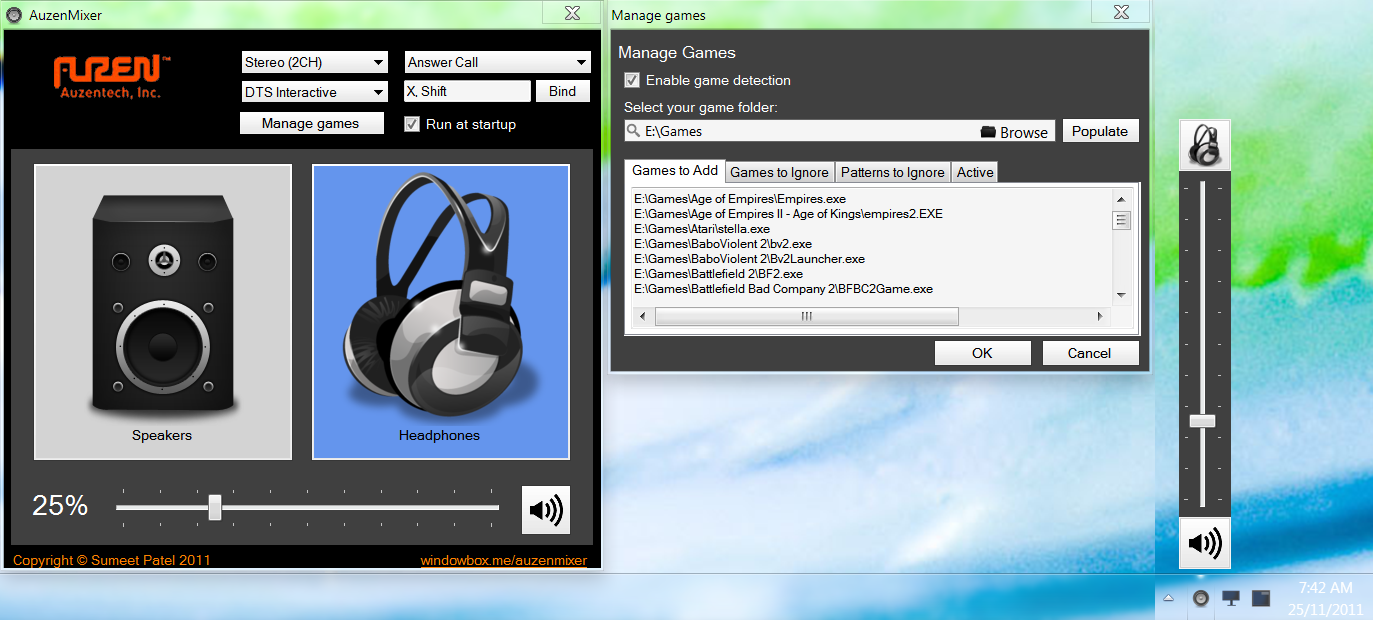The height and width of the screenshot is (620, 1373).
Task: Open the Patterns to Ignore tab
Action: tap(892, 172)
